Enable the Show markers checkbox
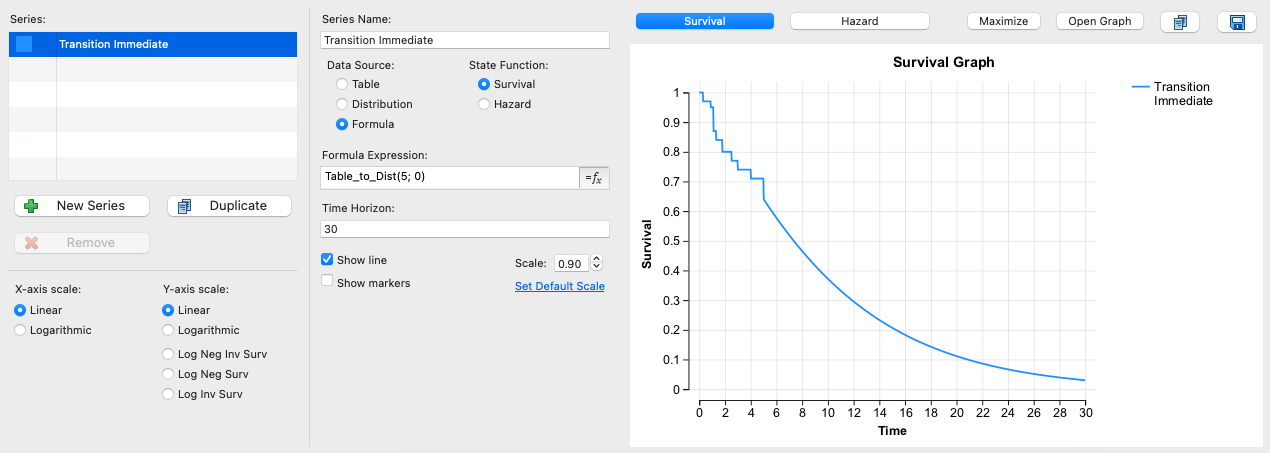 327,283
